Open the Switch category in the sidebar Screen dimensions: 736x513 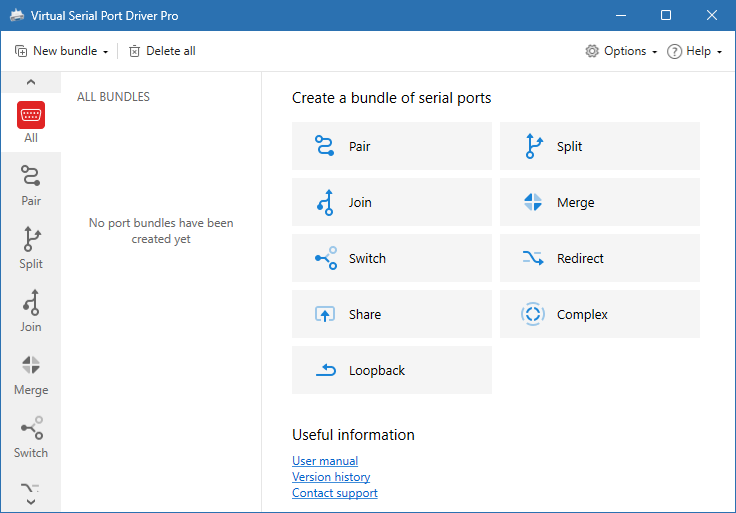pyautogui.click(x=31, y=437)
